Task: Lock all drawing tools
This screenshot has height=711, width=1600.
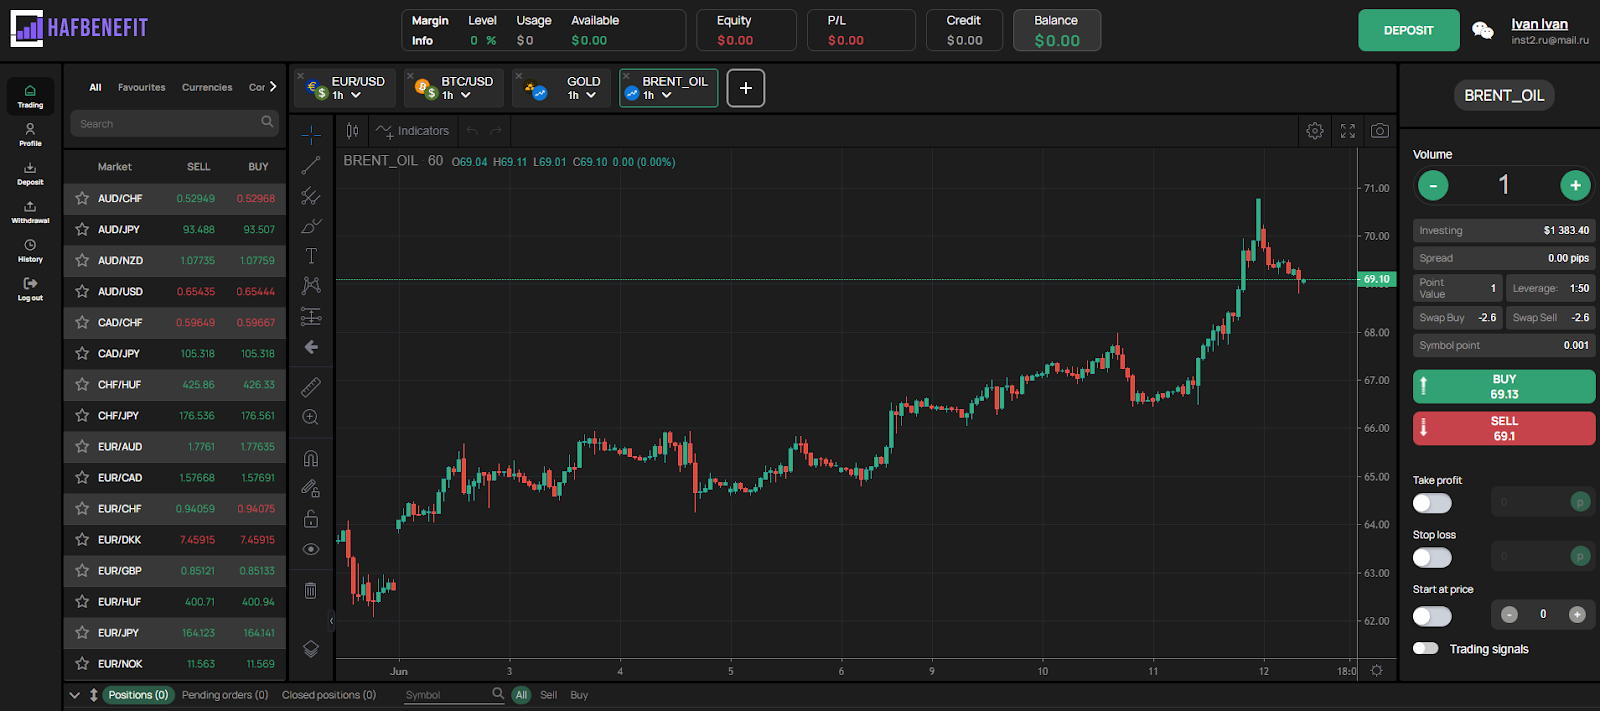Action: tap(311, 519)
